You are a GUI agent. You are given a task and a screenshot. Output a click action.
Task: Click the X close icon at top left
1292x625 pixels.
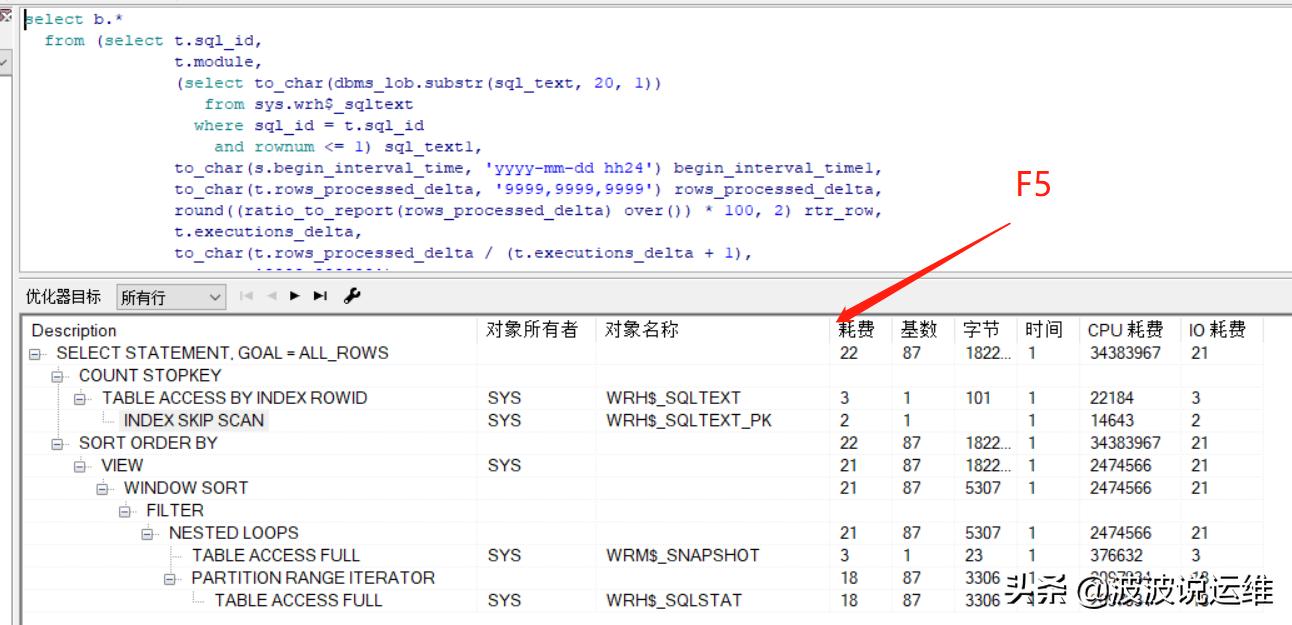pos(7,13)
